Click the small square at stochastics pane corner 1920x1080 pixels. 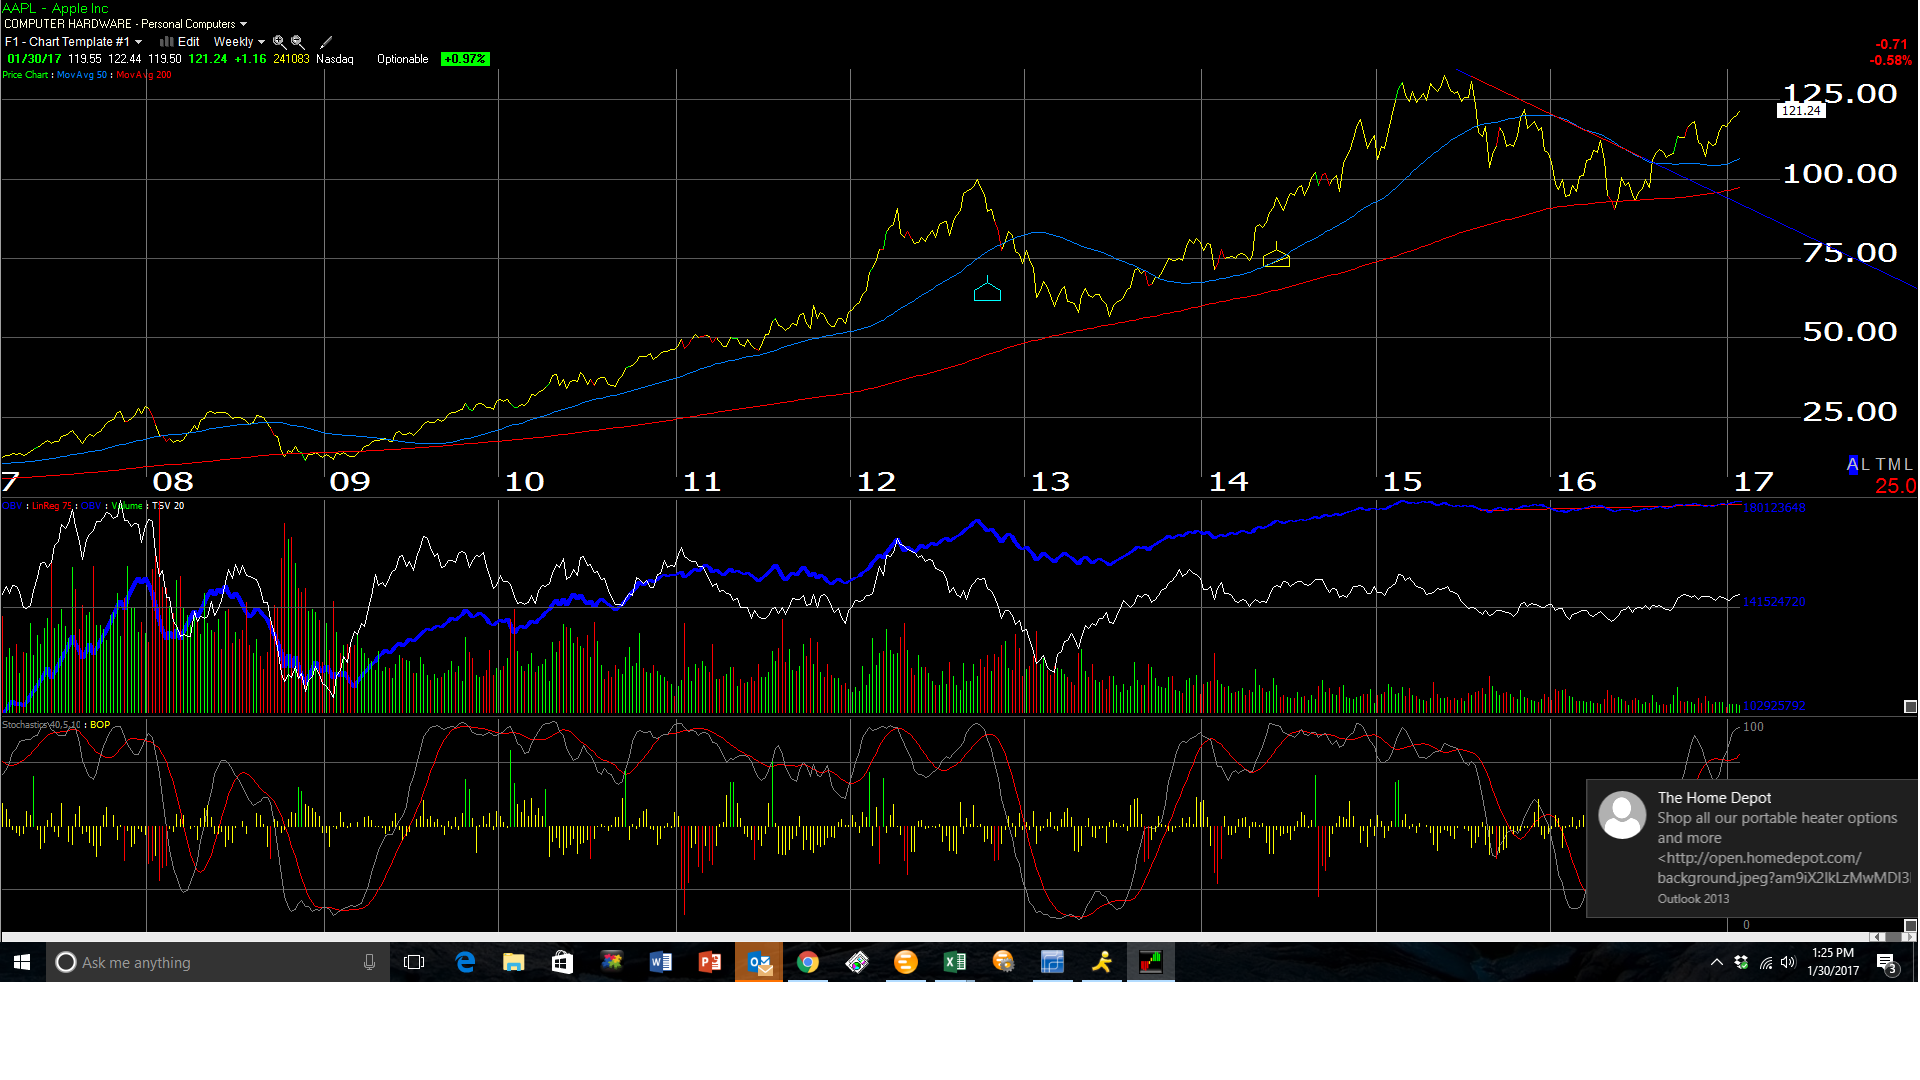[1910, 925]
